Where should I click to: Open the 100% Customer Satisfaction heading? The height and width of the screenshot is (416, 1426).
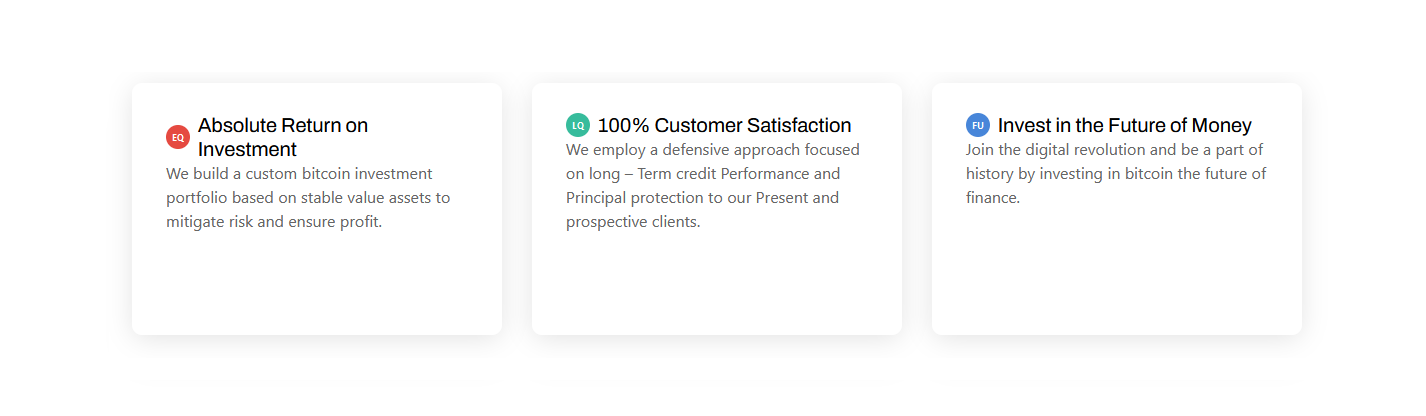(724, 125)
